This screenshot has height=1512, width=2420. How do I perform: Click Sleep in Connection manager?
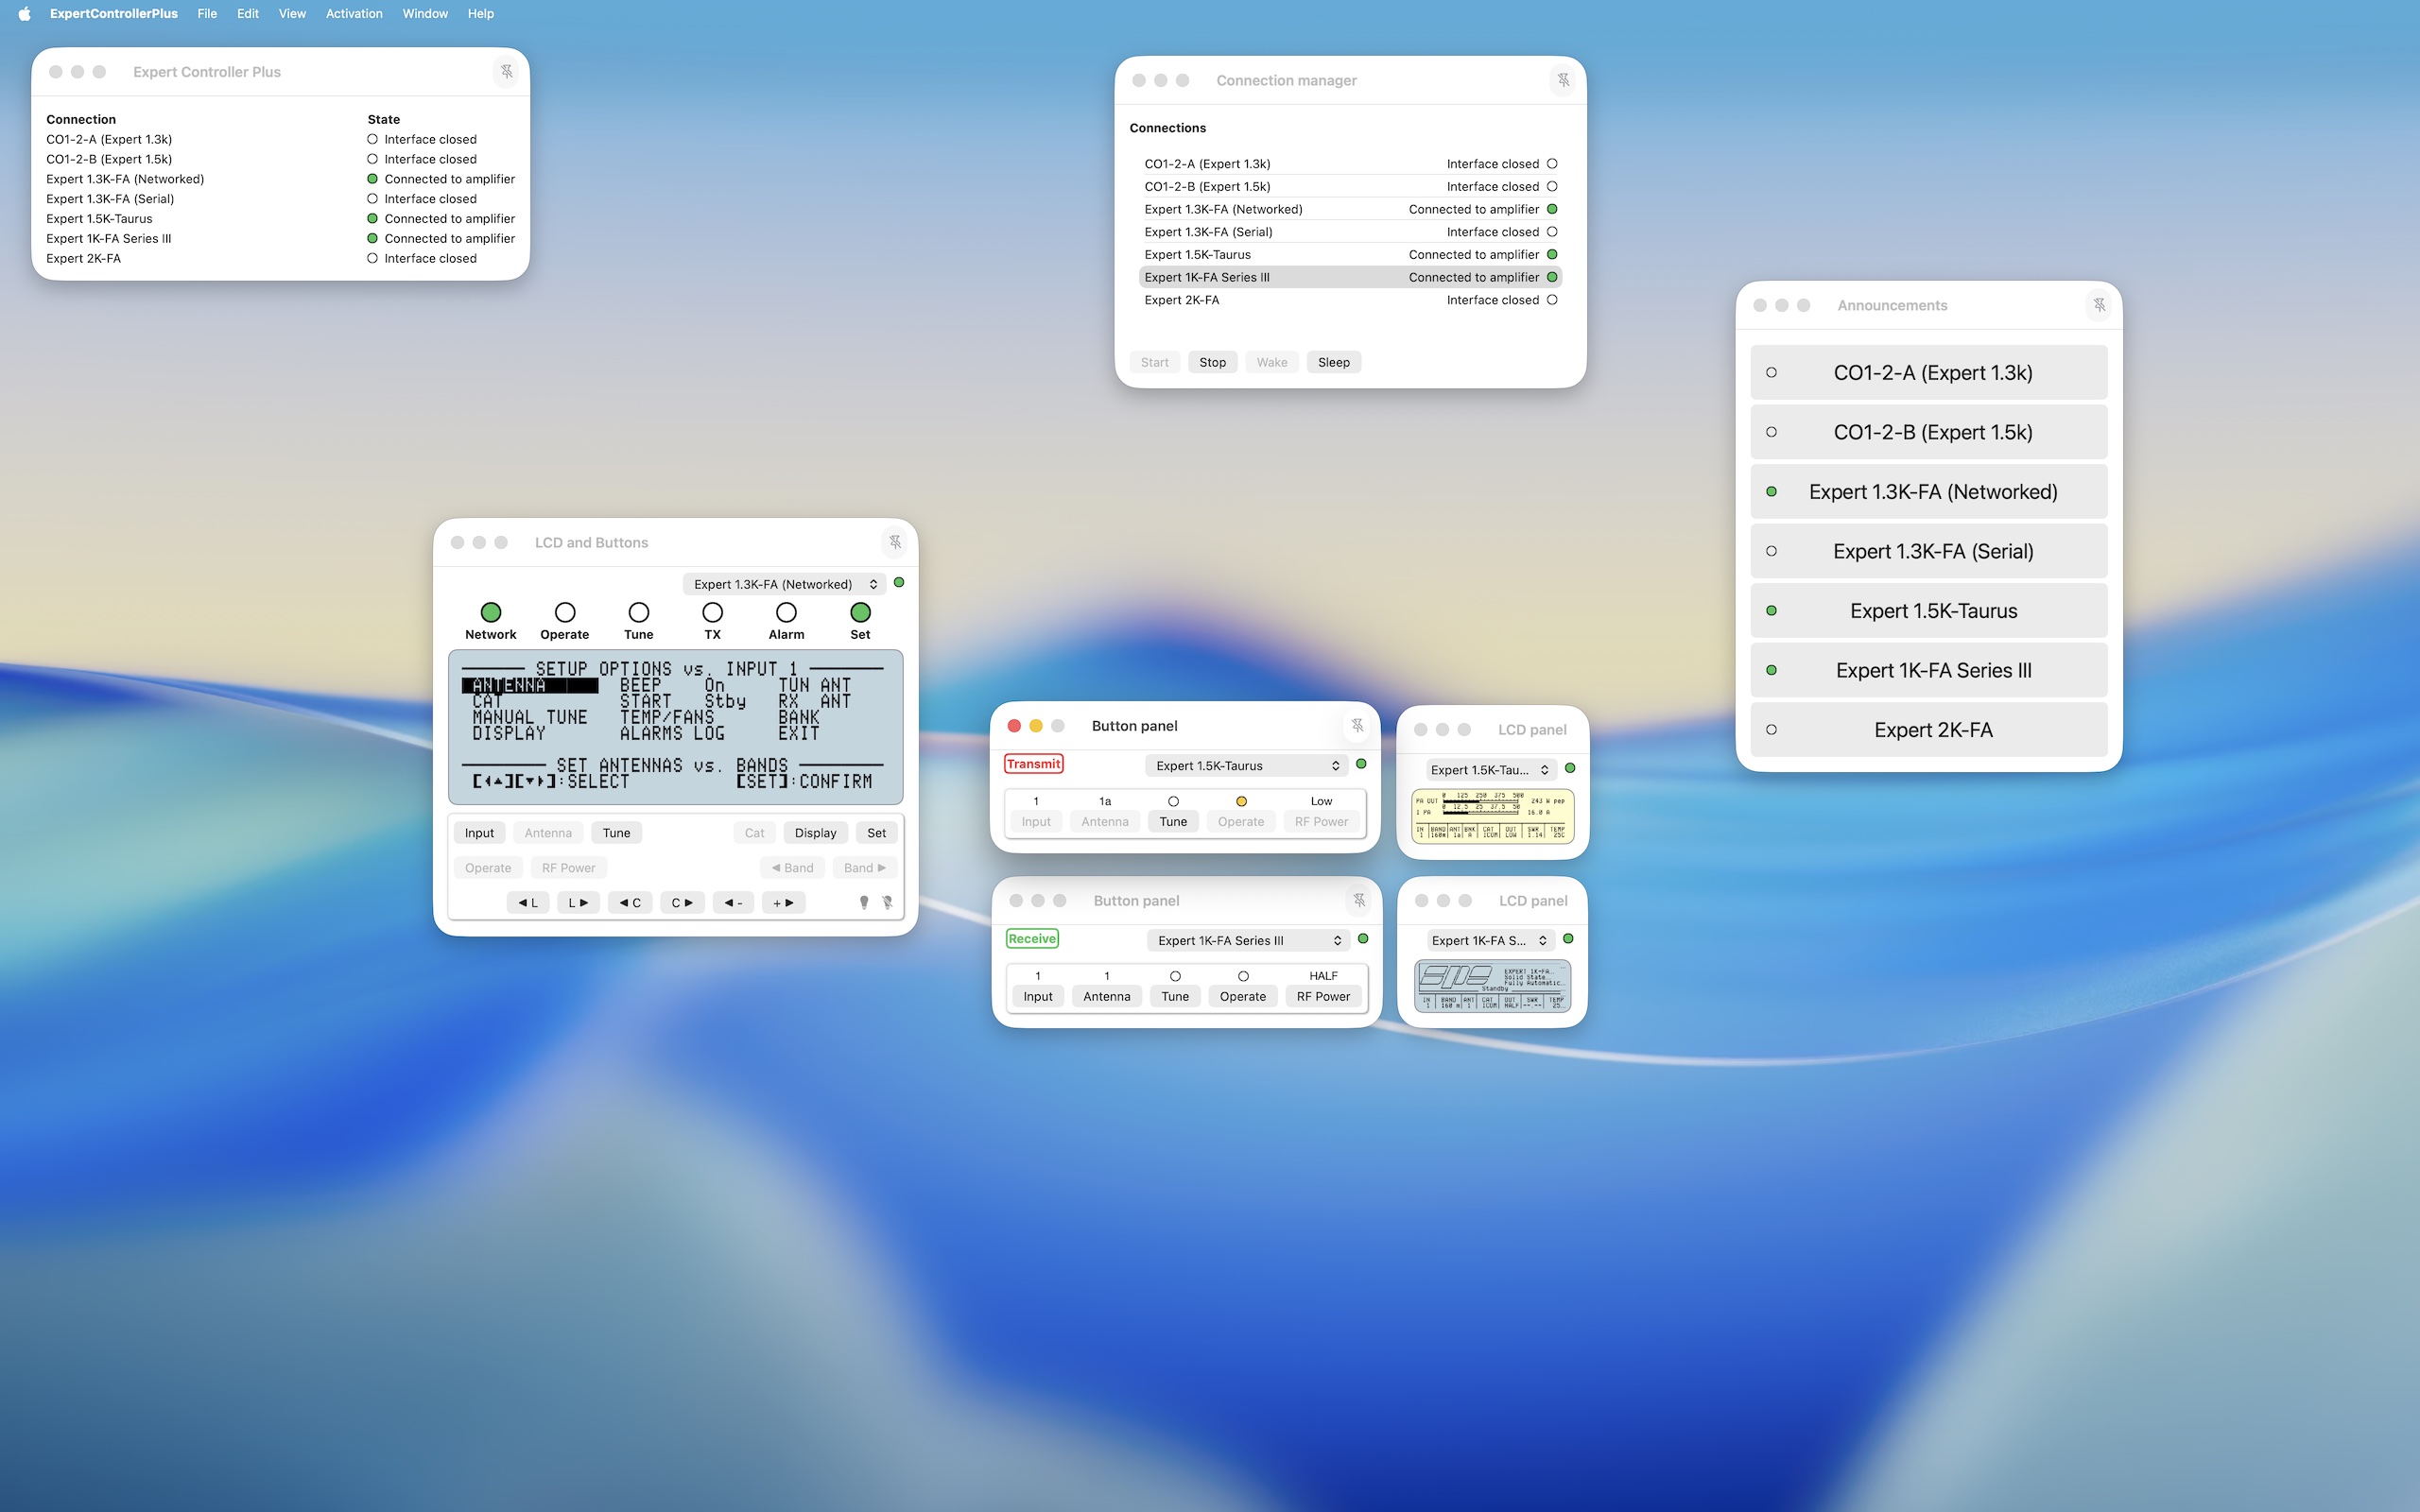[x=1333, y=362]
